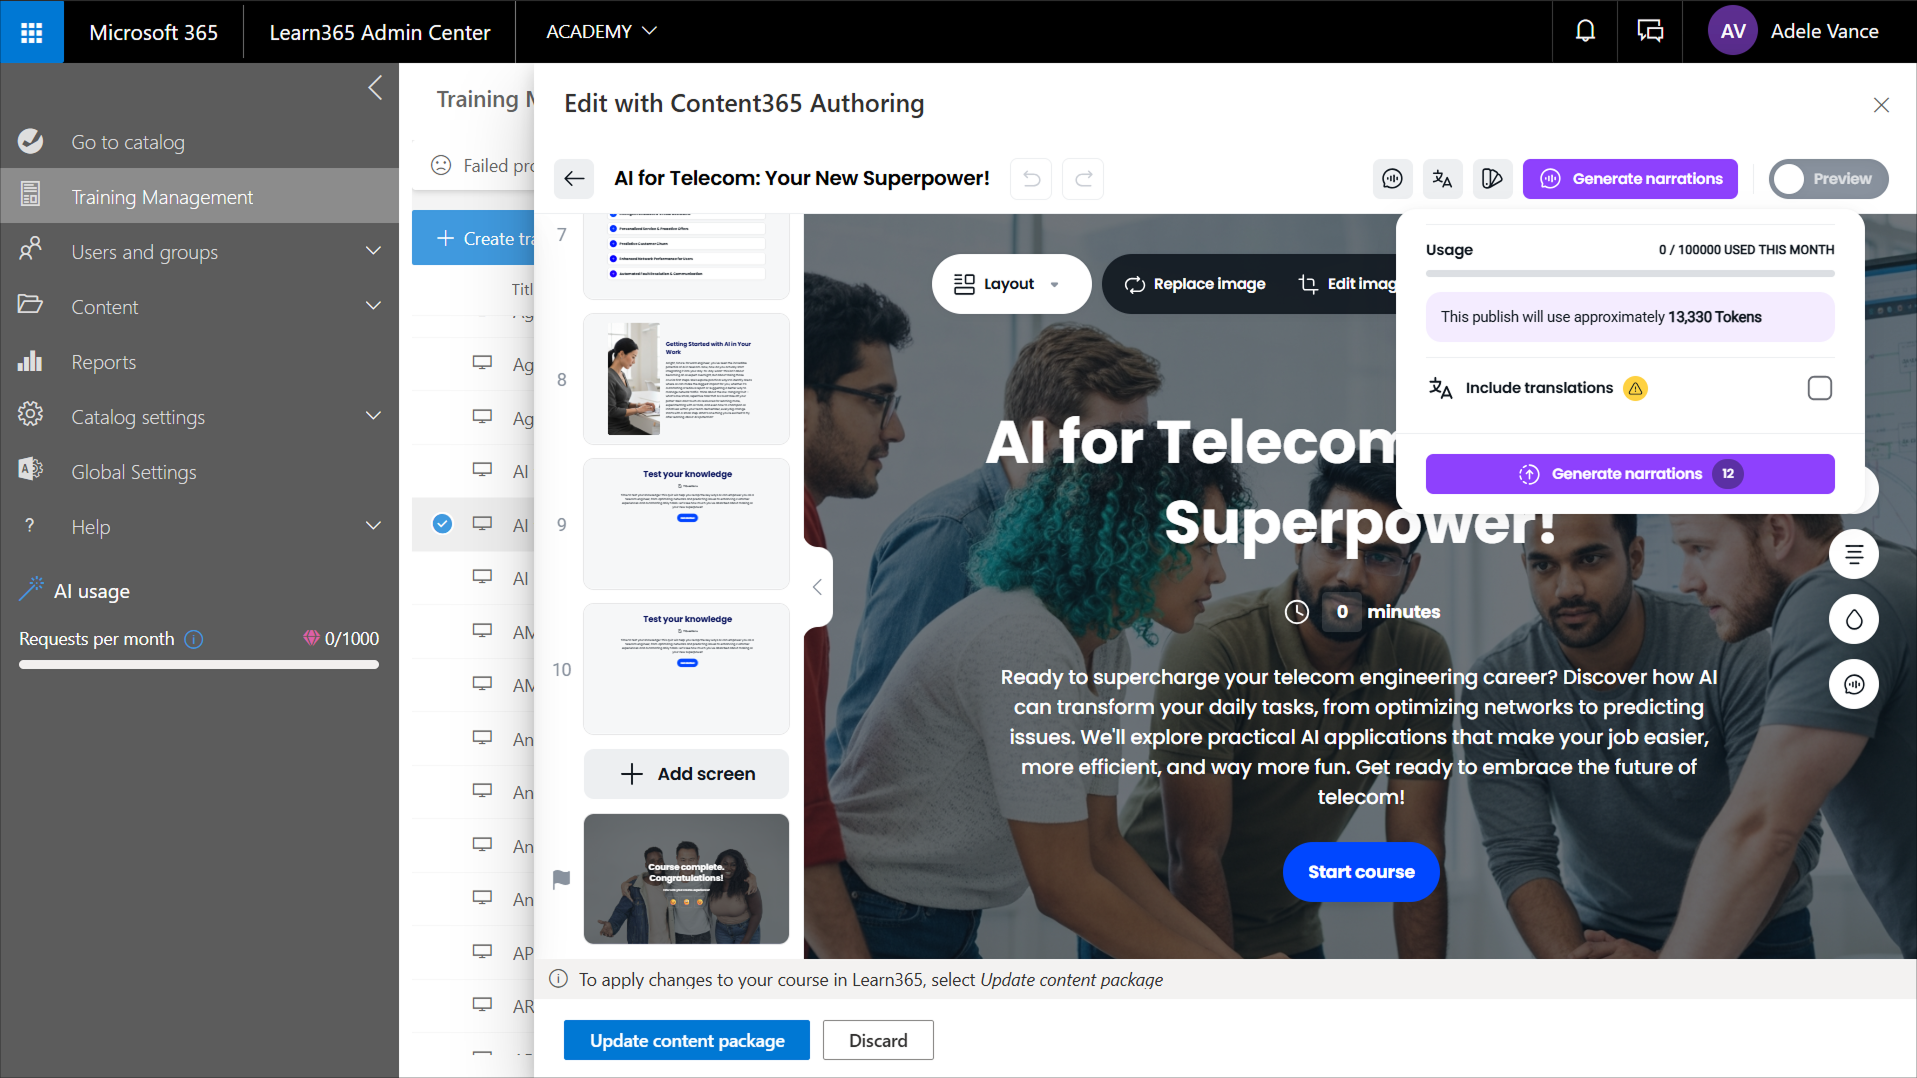The width and height of the screenshot is (1917, 1078).
Task: Open the table of contents list icon
Action: point(1854,554)
